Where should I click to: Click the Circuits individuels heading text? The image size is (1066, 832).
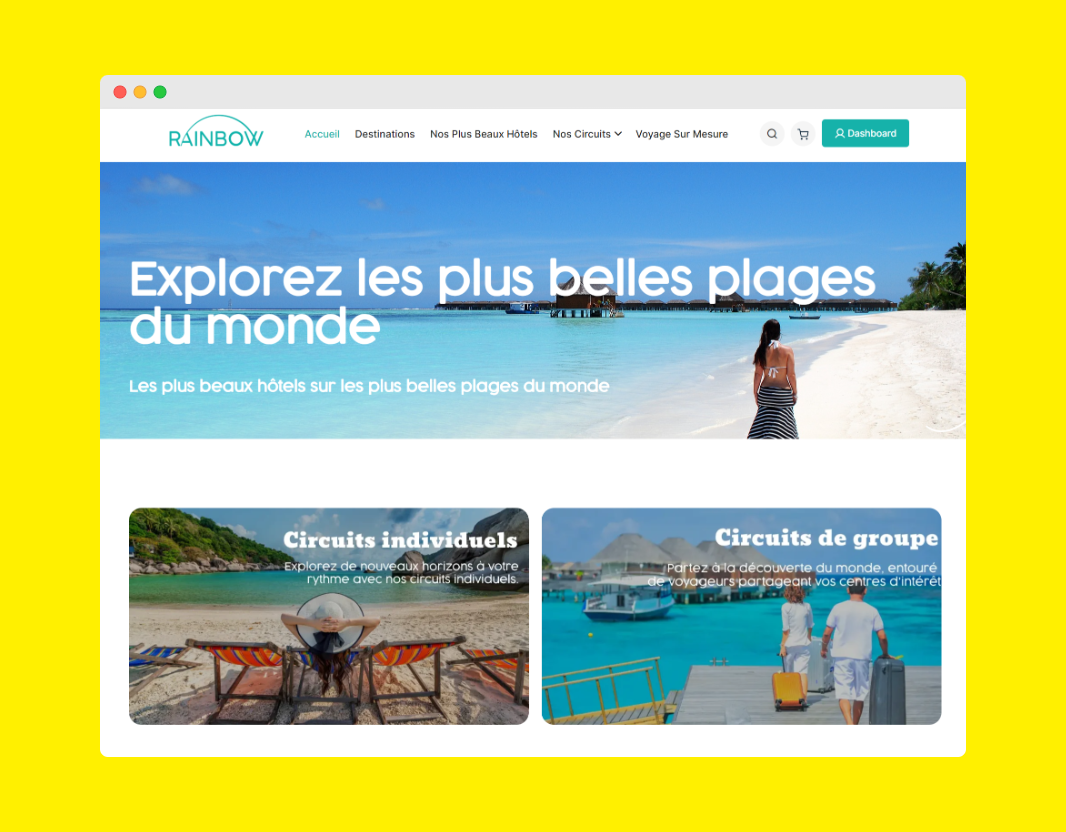[x=400, y=540]
